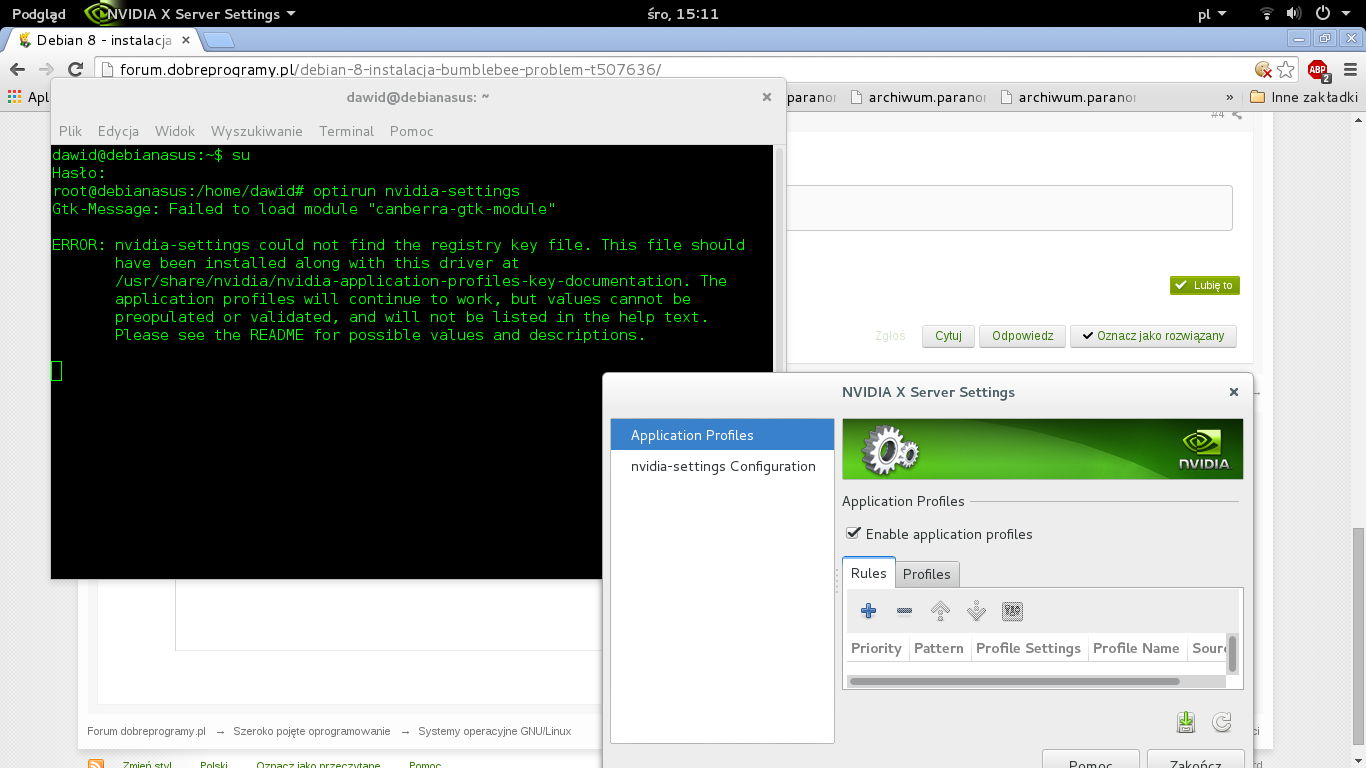Open the Wyszukiwanie menu in terminal

click(x=257, y=131)
